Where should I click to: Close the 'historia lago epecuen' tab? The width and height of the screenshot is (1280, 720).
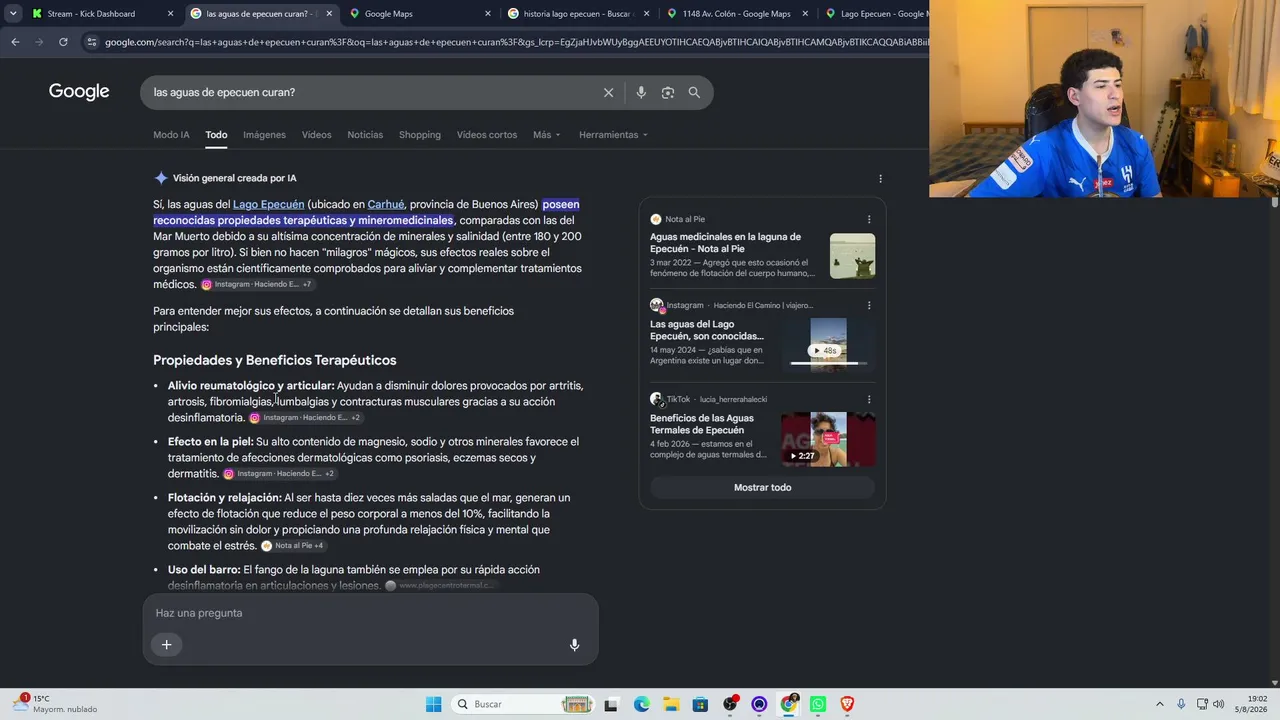(x=647, y=14)
